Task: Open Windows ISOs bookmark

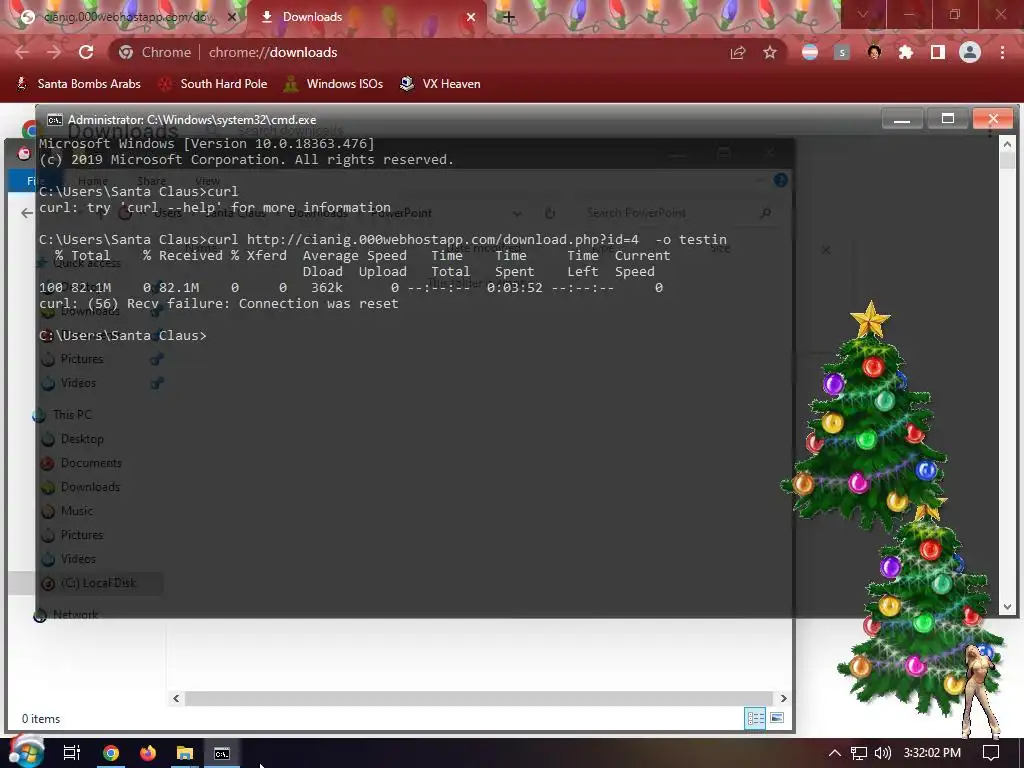Action: click(333, 84)
